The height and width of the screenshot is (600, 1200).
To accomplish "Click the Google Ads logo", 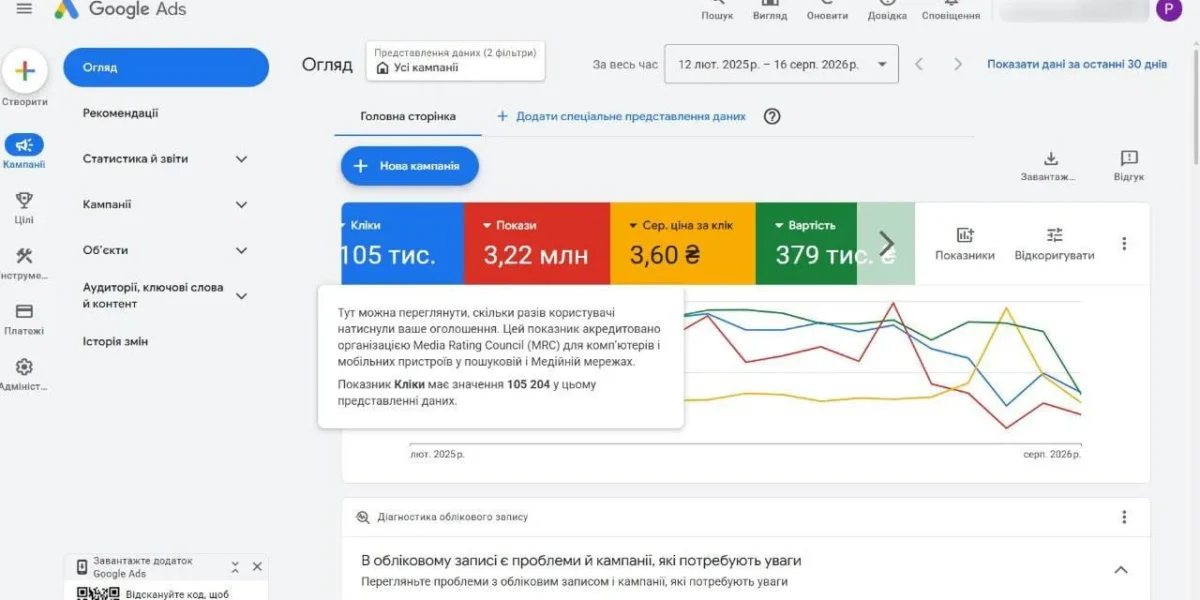I will pos(120,9).
